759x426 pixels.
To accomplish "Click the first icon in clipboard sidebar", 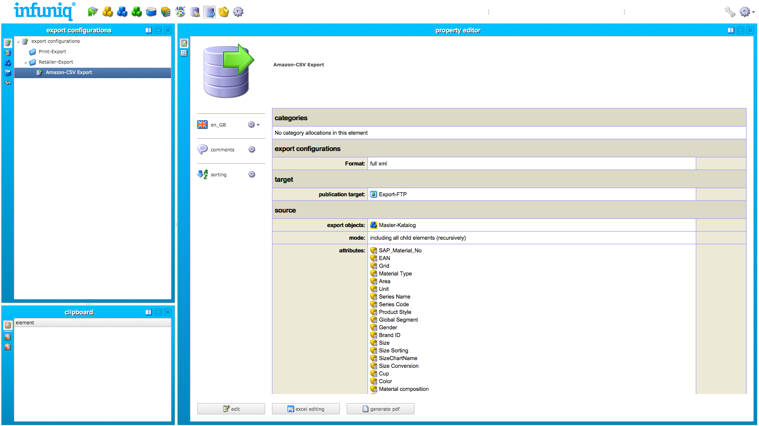I will (x=8, y=325).
